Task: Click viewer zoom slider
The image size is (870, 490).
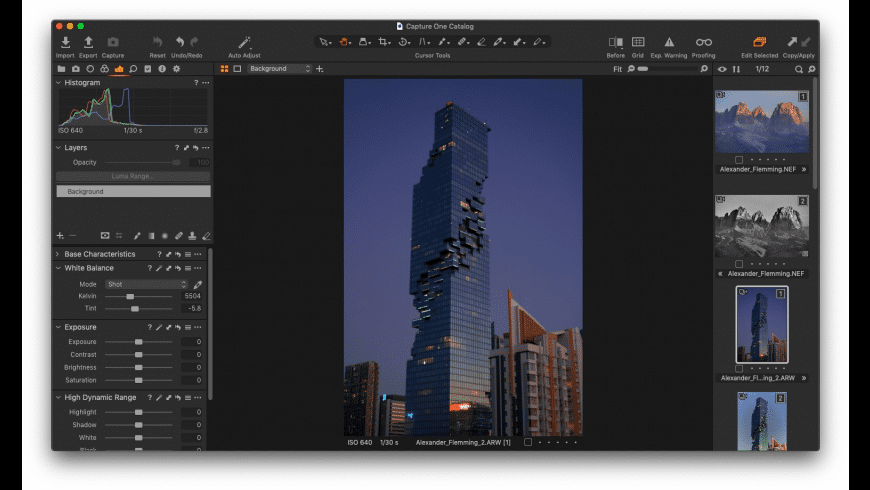Action: tap(667, 69)
